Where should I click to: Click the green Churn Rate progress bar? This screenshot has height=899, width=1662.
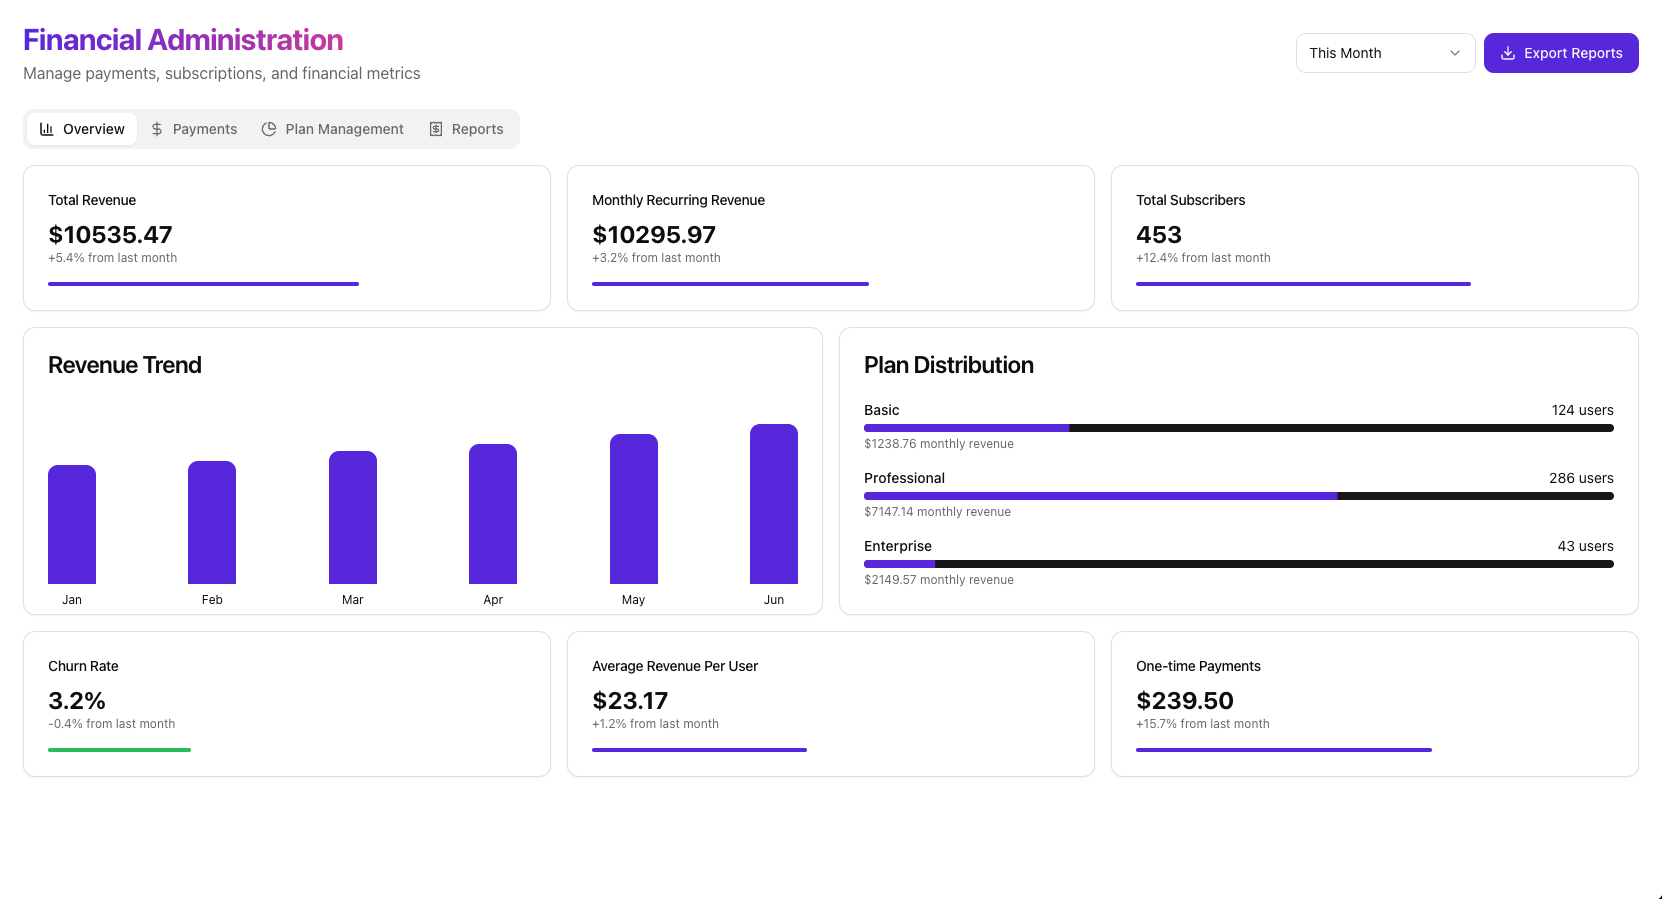point(119,750)
